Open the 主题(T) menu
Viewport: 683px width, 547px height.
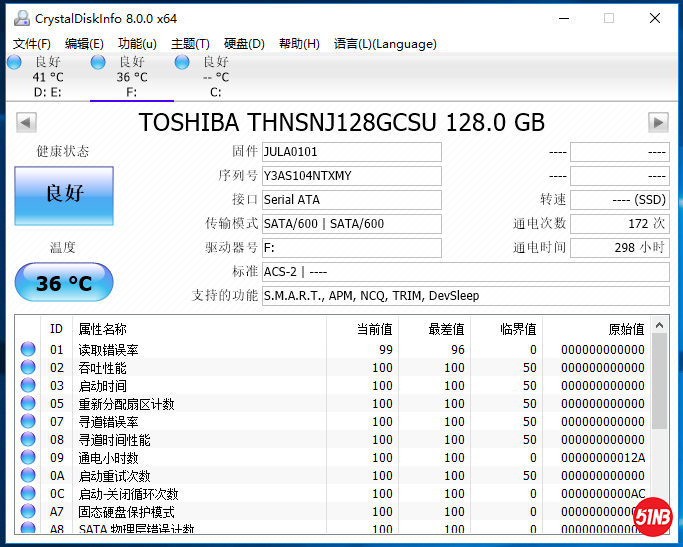pos(190,44)
